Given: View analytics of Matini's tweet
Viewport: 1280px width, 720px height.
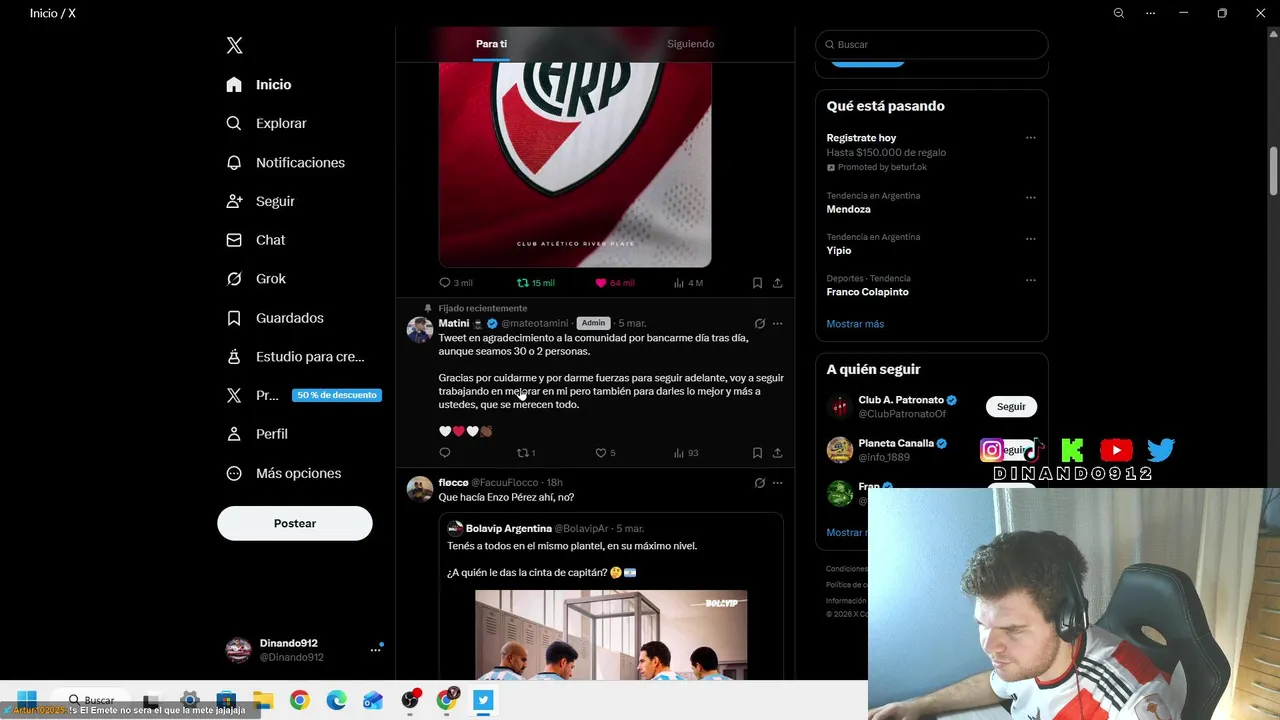Looking at the screenshot, I should tap(686, 453).
